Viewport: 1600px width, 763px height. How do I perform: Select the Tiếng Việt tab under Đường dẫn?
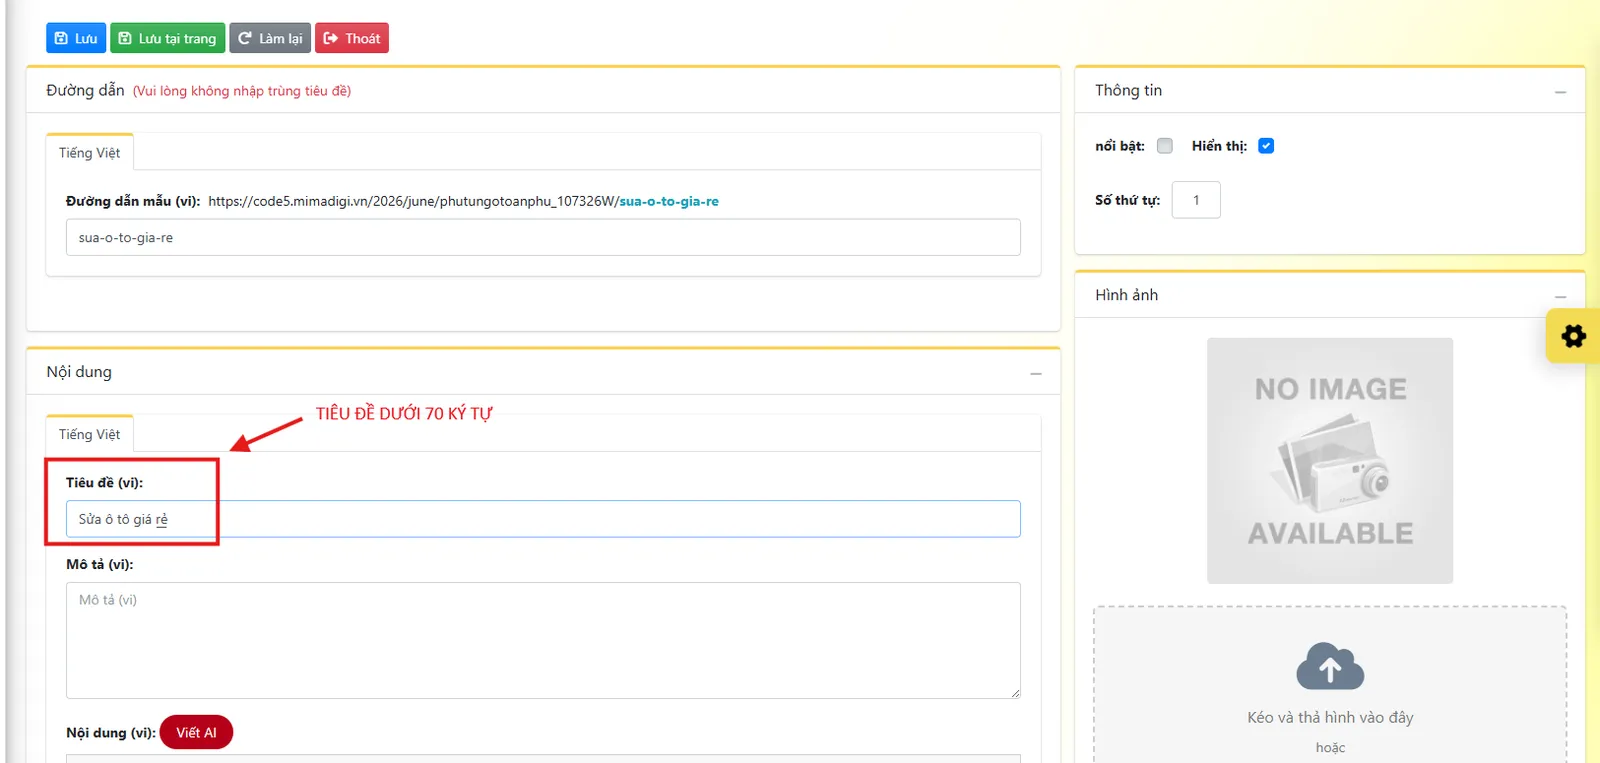[89, 153]
